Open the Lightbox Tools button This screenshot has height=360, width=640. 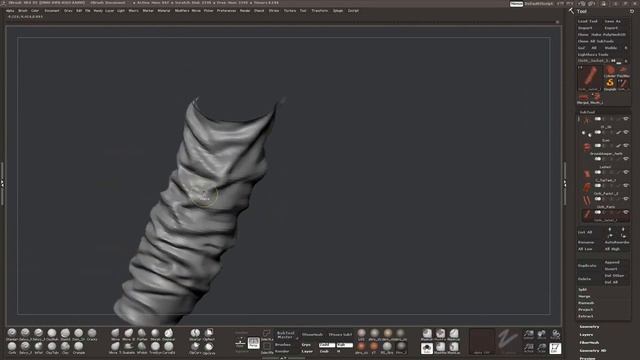click(593, 54)
